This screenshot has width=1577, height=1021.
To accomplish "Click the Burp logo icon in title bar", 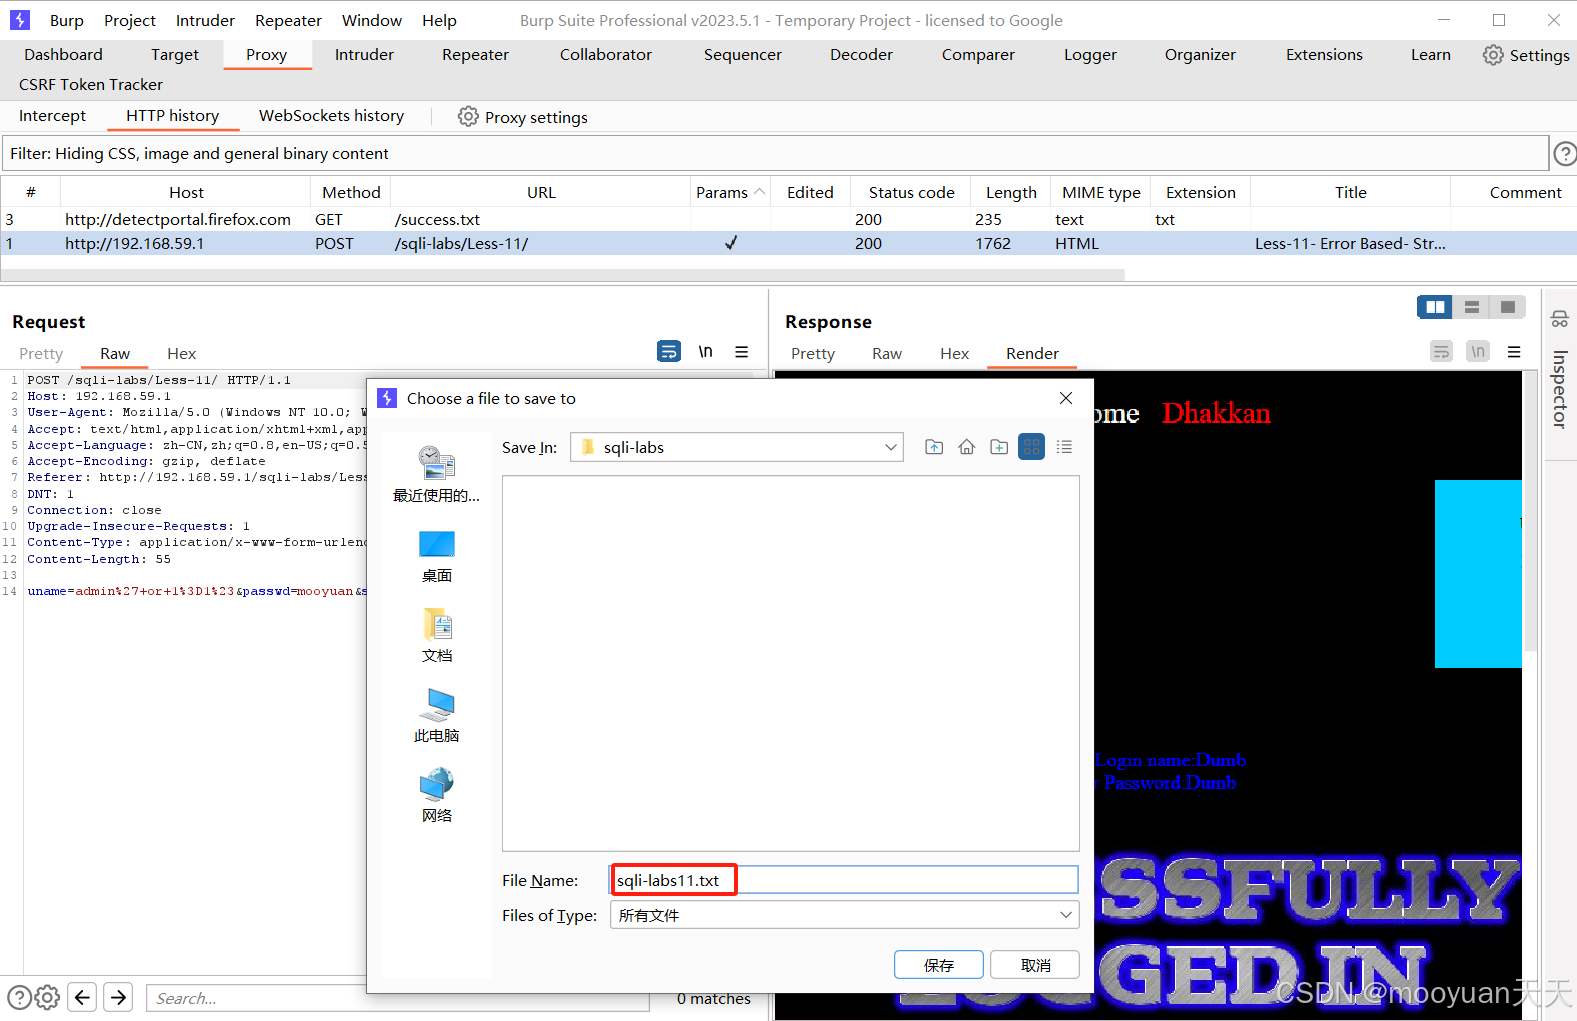I will (x=20, y=20).
